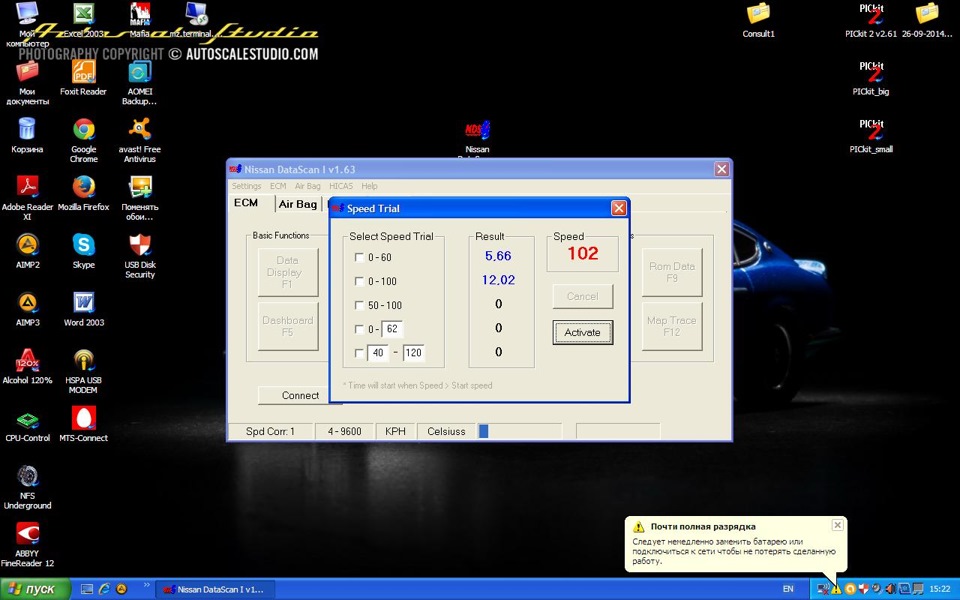Click the start speed field showing 40

point(378,353)
